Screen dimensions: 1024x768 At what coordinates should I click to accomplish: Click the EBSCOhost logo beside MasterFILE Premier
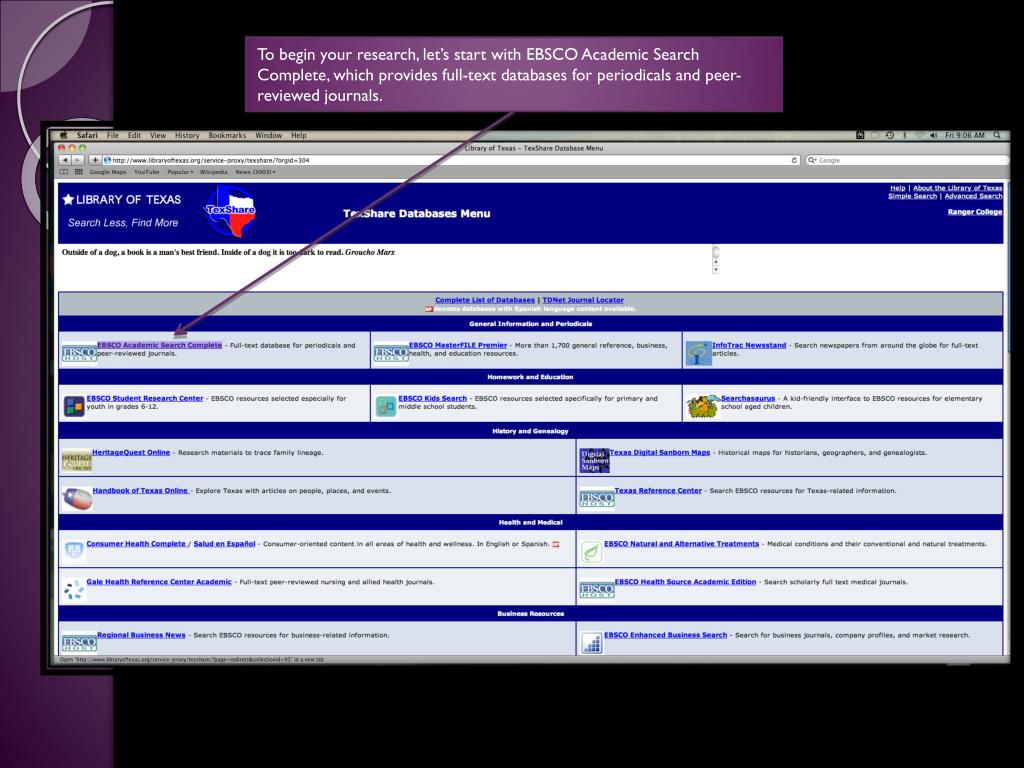[391, 354]
